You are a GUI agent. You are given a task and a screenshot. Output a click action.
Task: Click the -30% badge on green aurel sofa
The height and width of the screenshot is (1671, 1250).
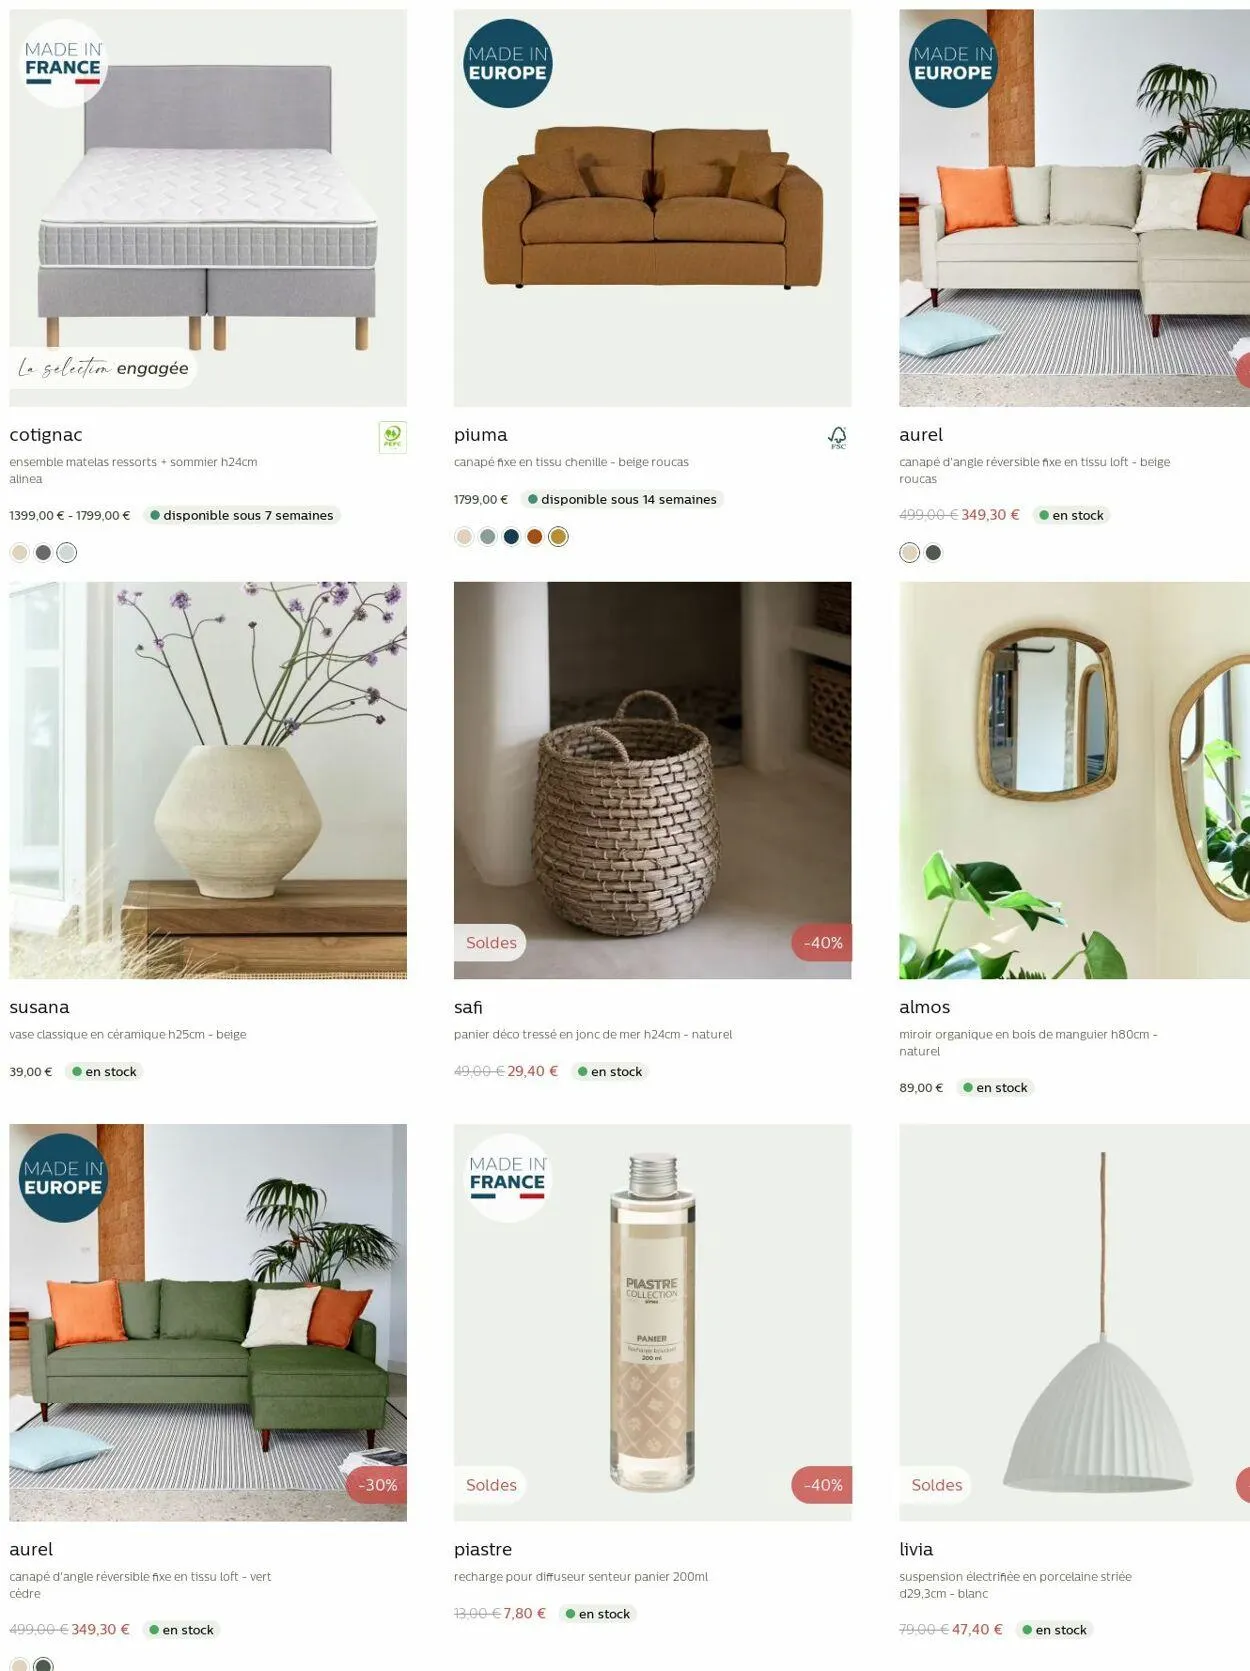[x=377, y=1485]
